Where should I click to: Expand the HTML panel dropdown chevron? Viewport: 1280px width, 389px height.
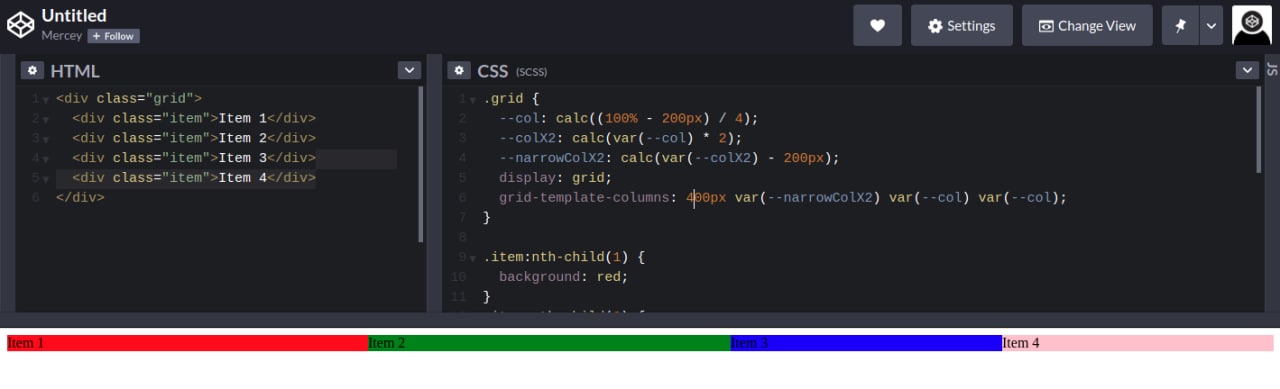tap(409, 70)
